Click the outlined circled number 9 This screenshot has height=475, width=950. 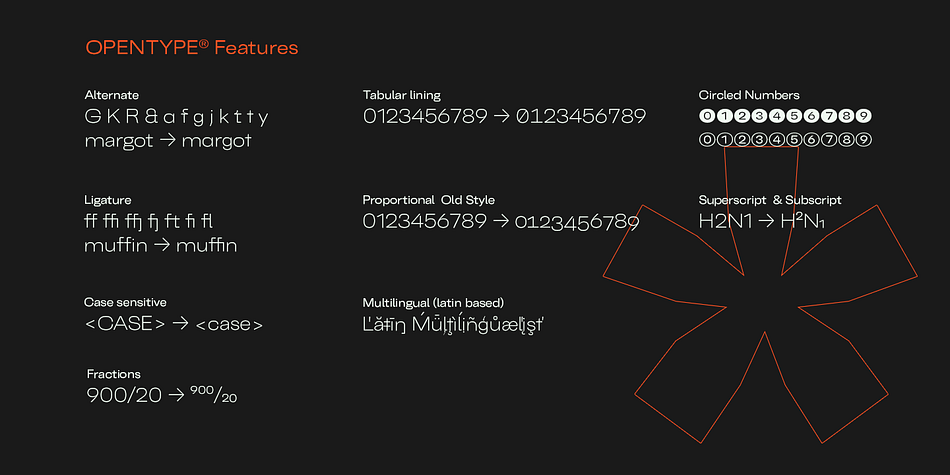click(x=865, y=140)
